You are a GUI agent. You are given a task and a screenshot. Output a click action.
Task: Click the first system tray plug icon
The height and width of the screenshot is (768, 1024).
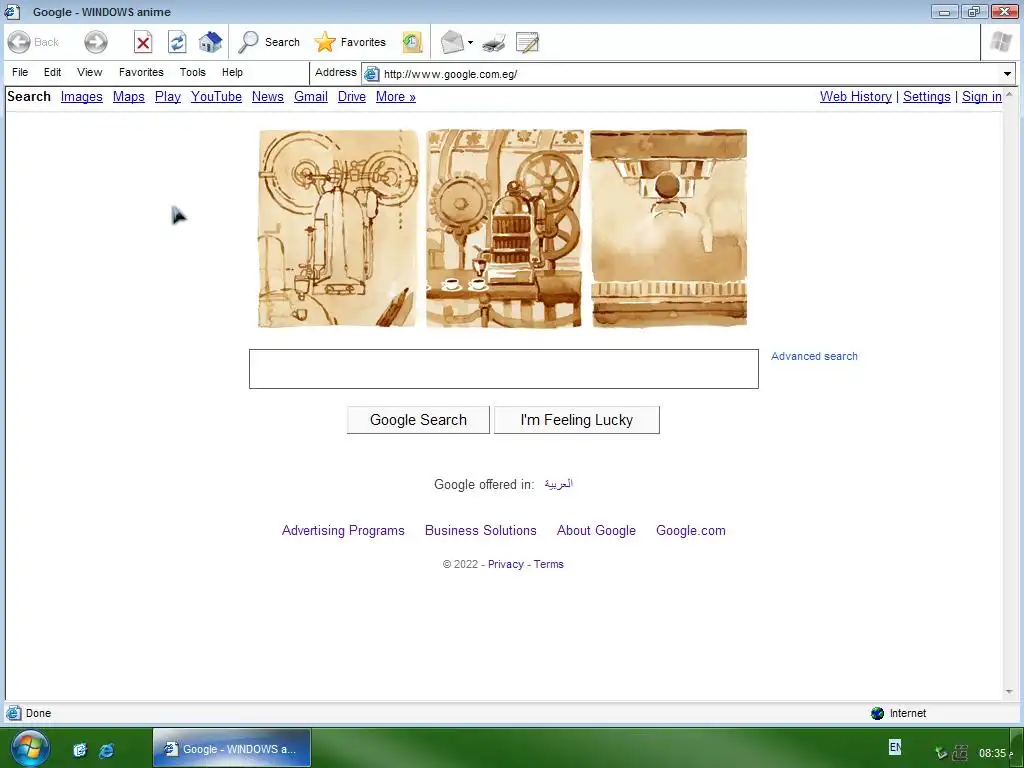tap(941, 753)
